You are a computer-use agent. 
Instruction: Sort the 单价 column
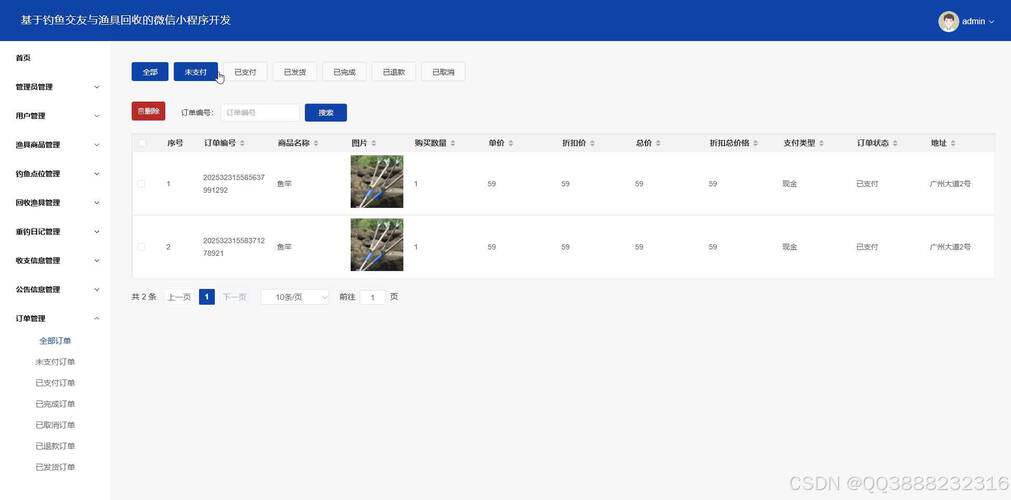[511, 143]
